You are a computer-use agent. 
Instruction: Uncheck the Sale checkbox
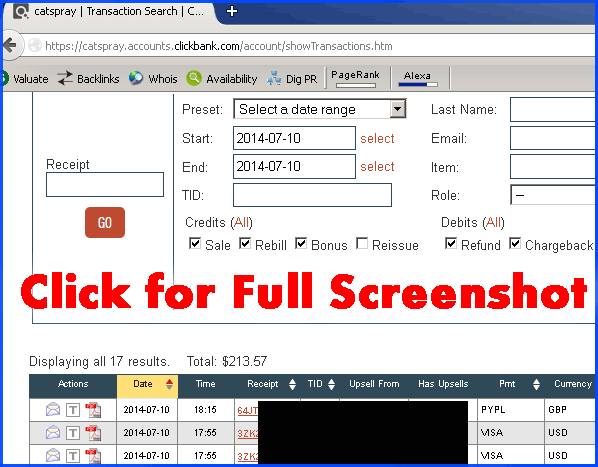[x=195, y=243]
